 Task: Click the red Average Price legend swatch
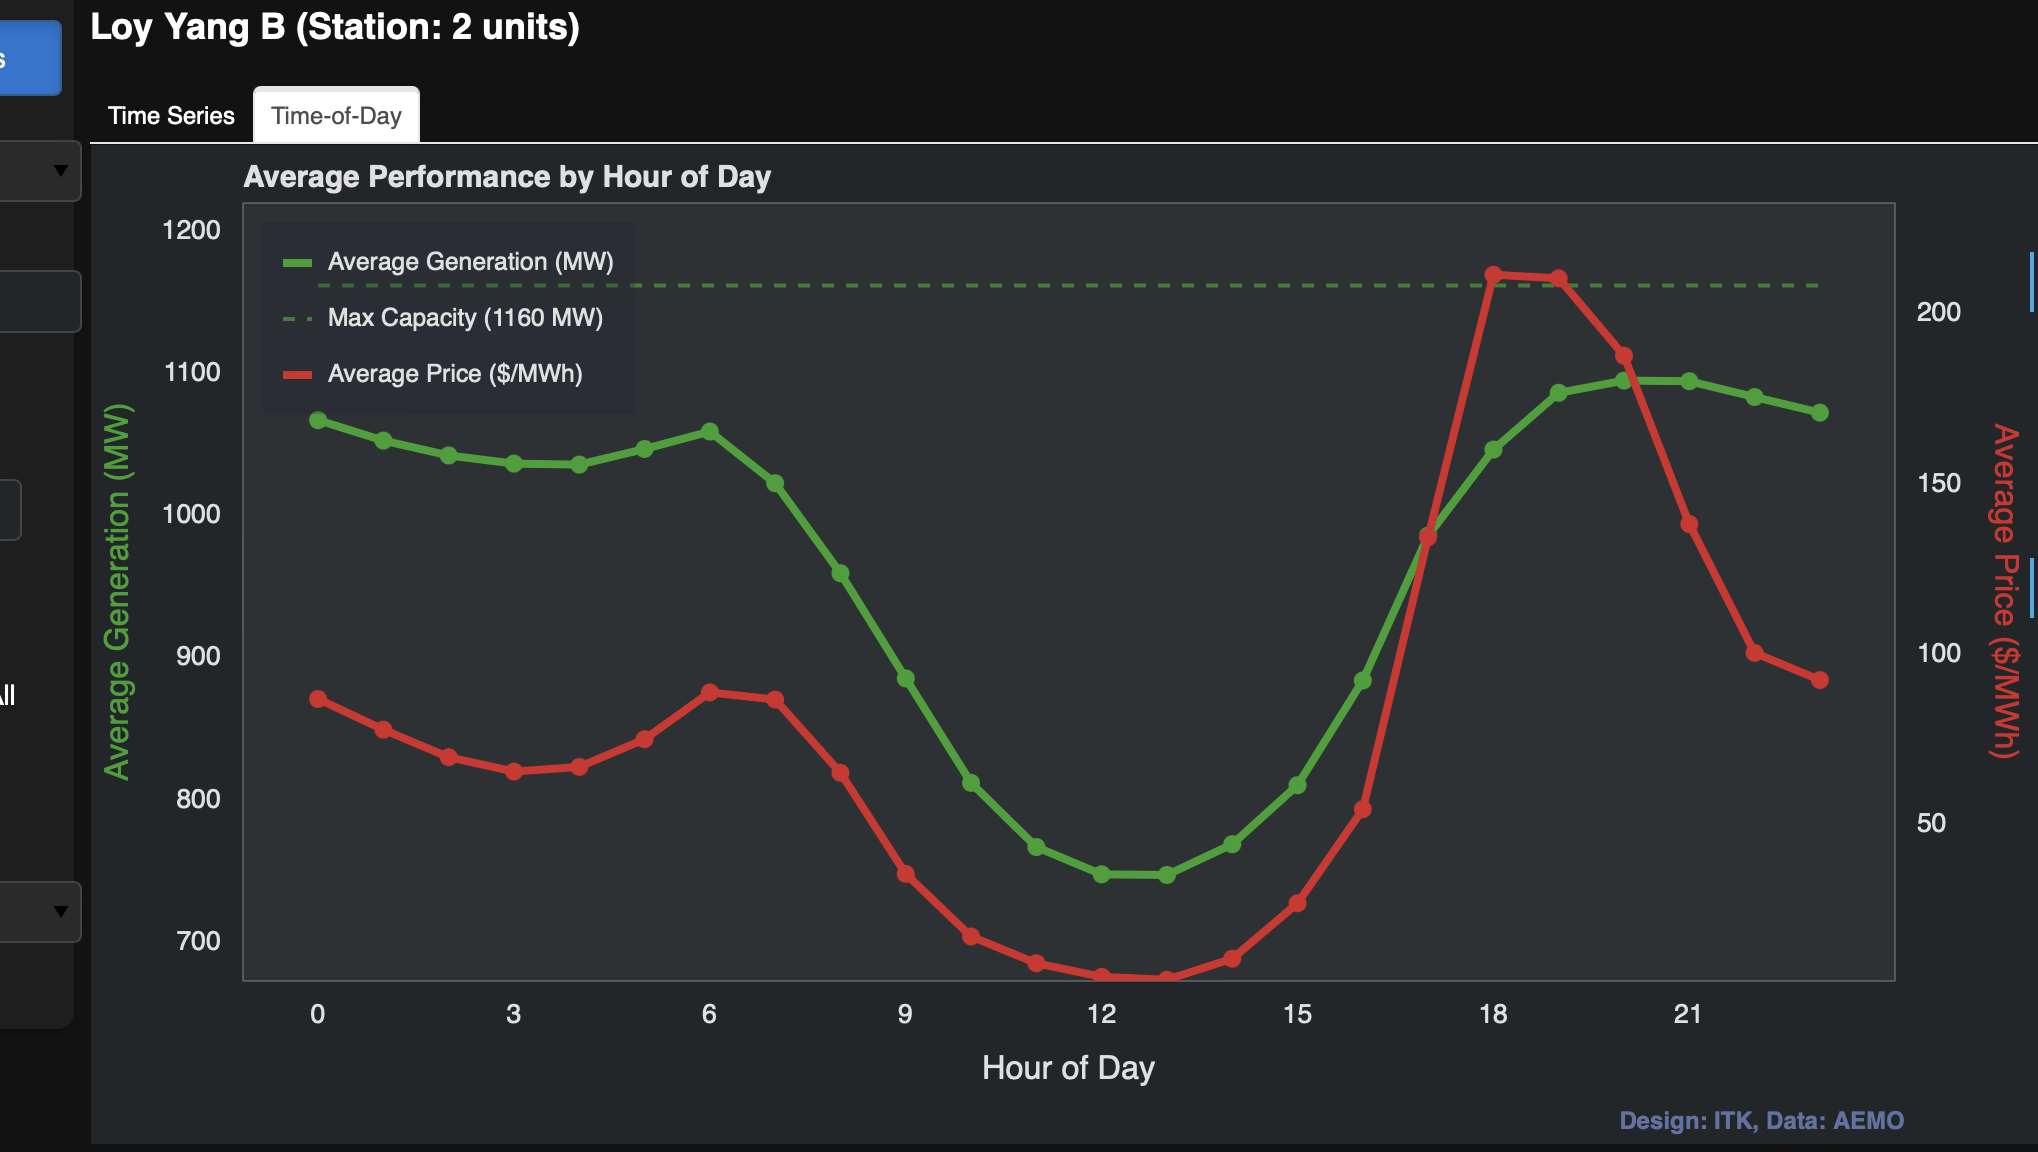298,375
